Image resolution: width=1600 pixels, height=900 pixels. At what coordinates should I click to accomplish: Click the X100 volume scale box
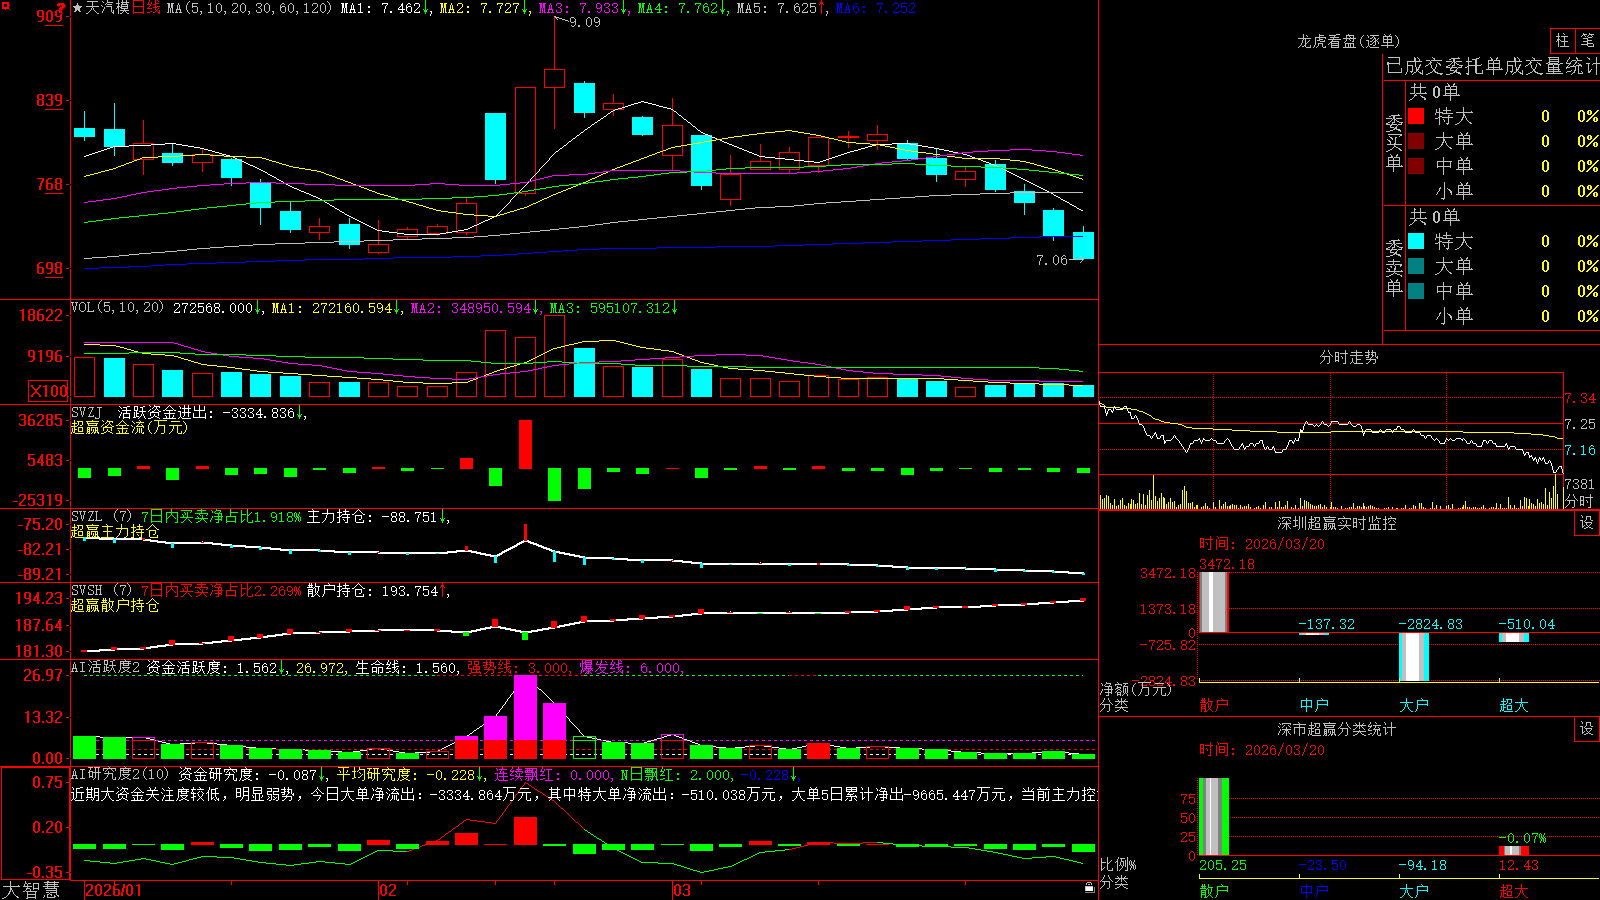48,391
